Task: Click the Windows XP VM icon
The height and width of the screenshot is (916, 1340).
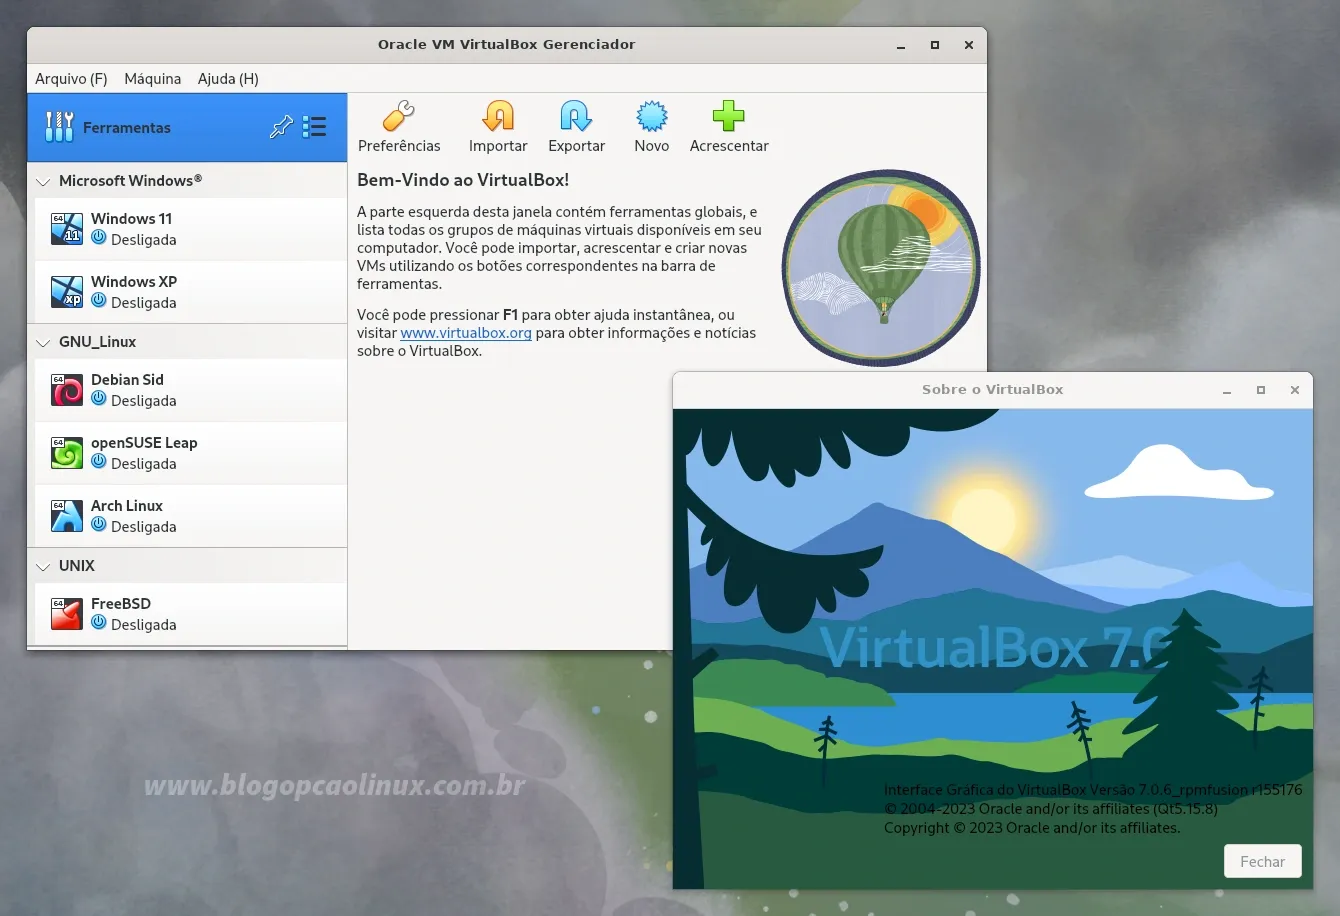Action: 67,292
